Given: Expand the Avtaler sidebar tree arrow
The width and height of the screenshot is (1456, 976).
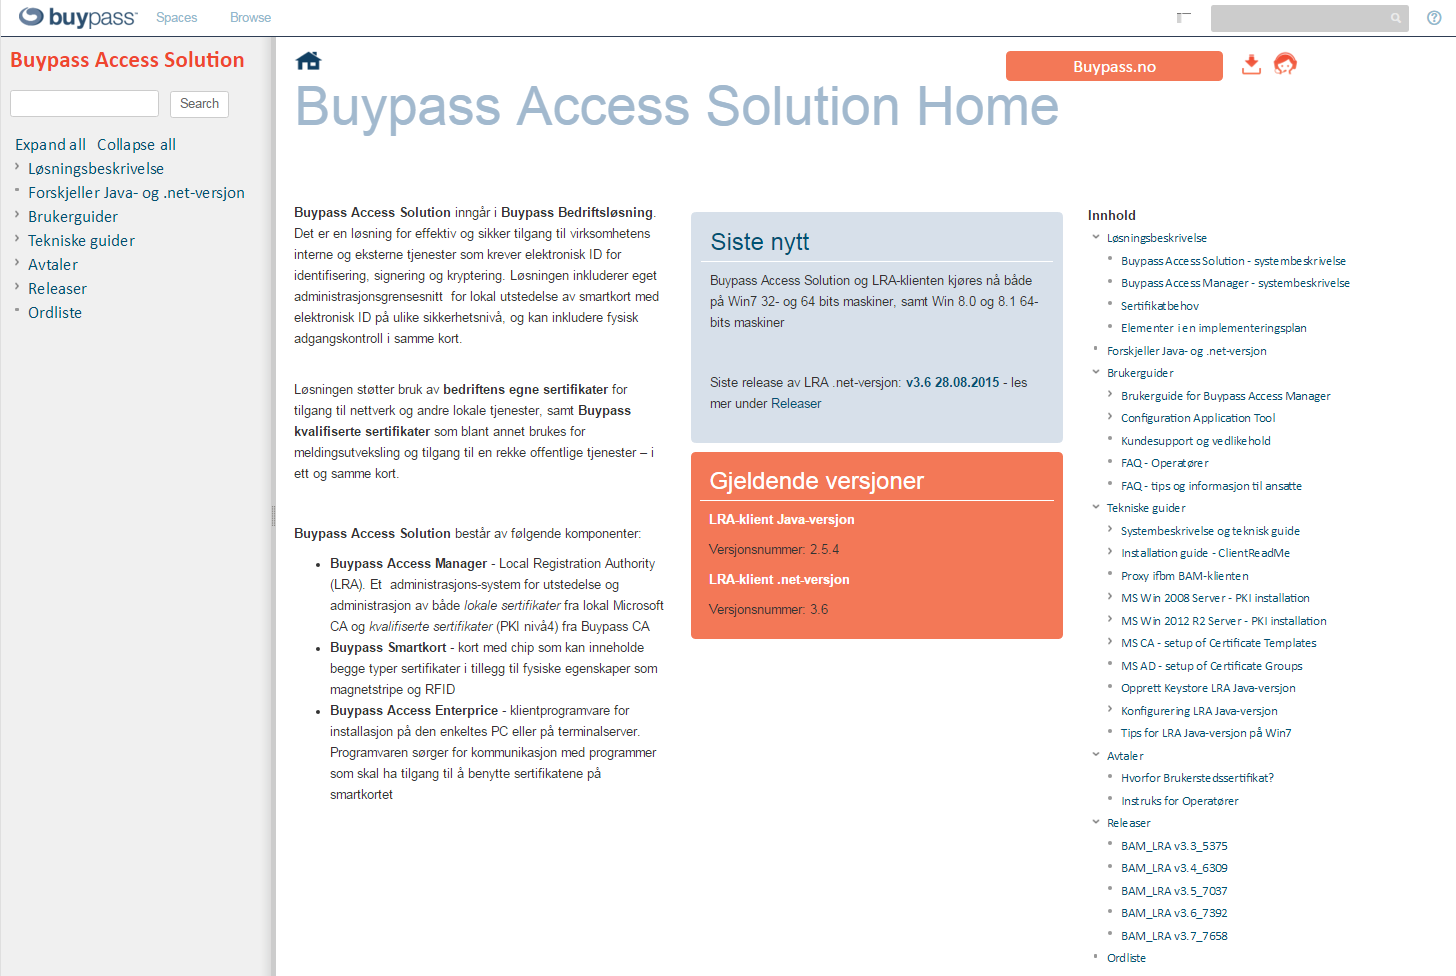Looking at the screenshot, I should pyautogui.click(x=17, y=263).
